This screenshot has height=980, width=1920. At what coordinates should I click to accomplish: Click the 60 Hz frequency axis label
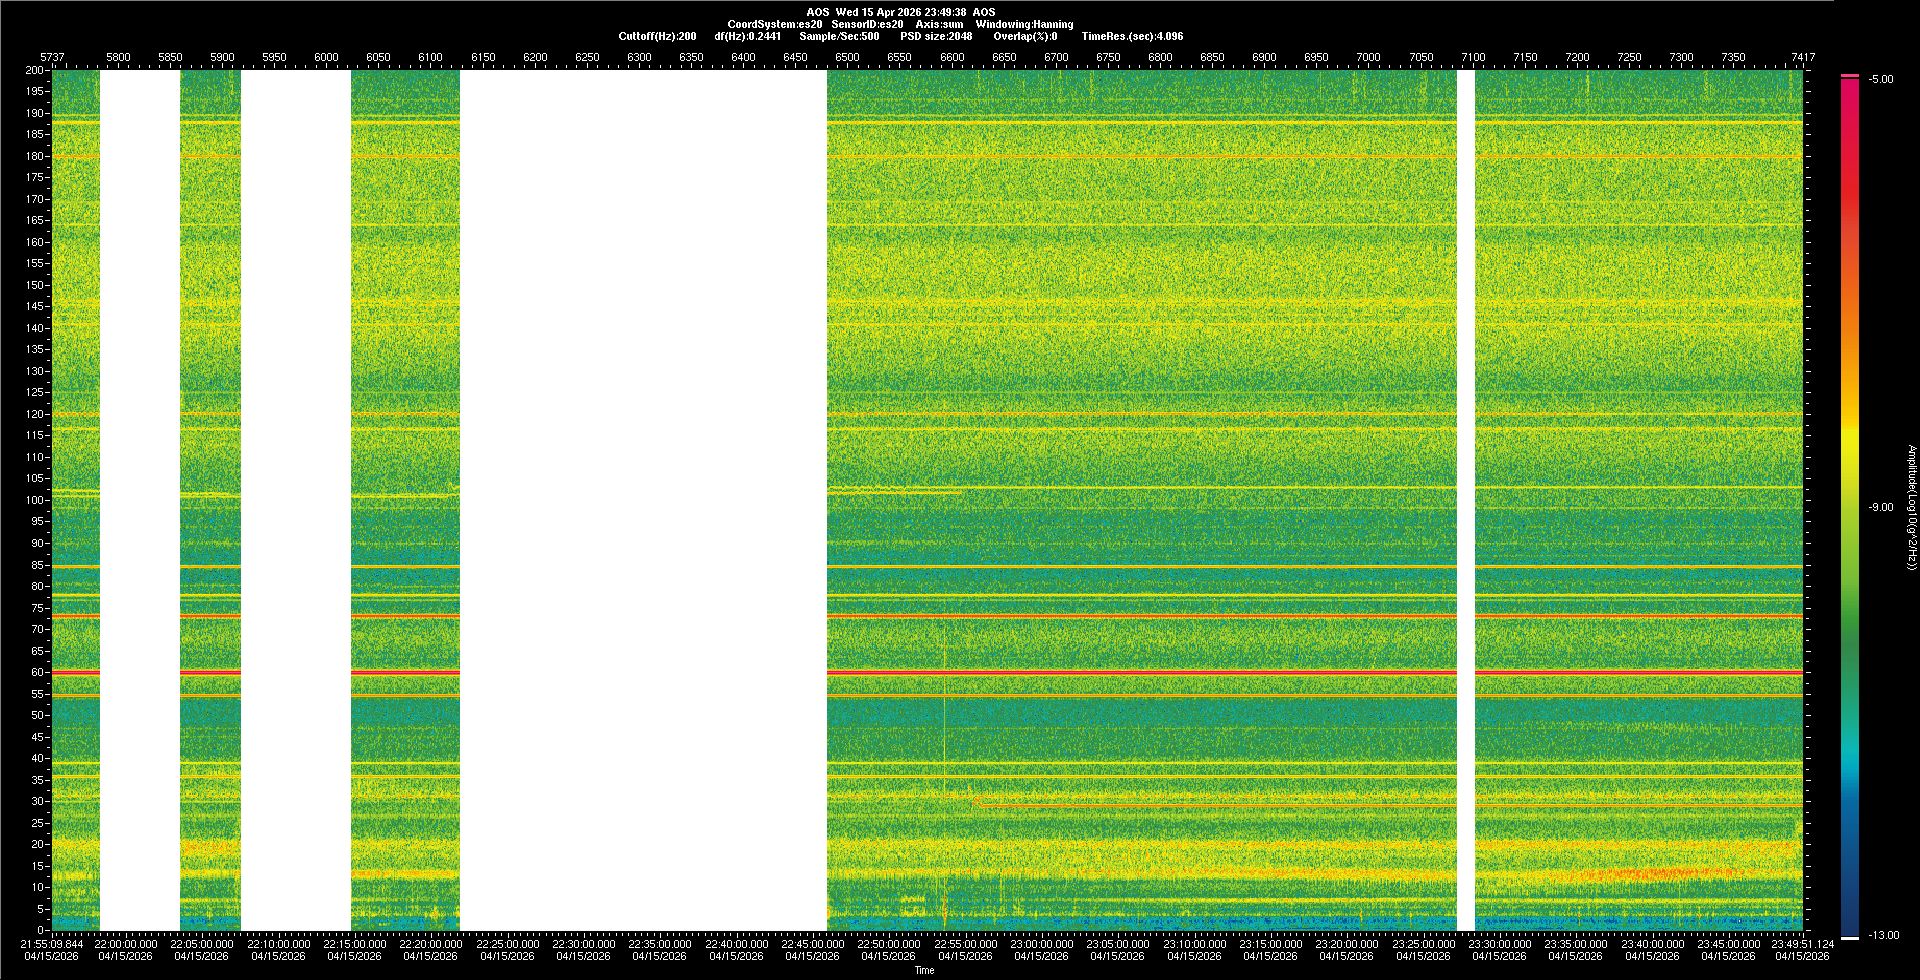tap(36, 672)
